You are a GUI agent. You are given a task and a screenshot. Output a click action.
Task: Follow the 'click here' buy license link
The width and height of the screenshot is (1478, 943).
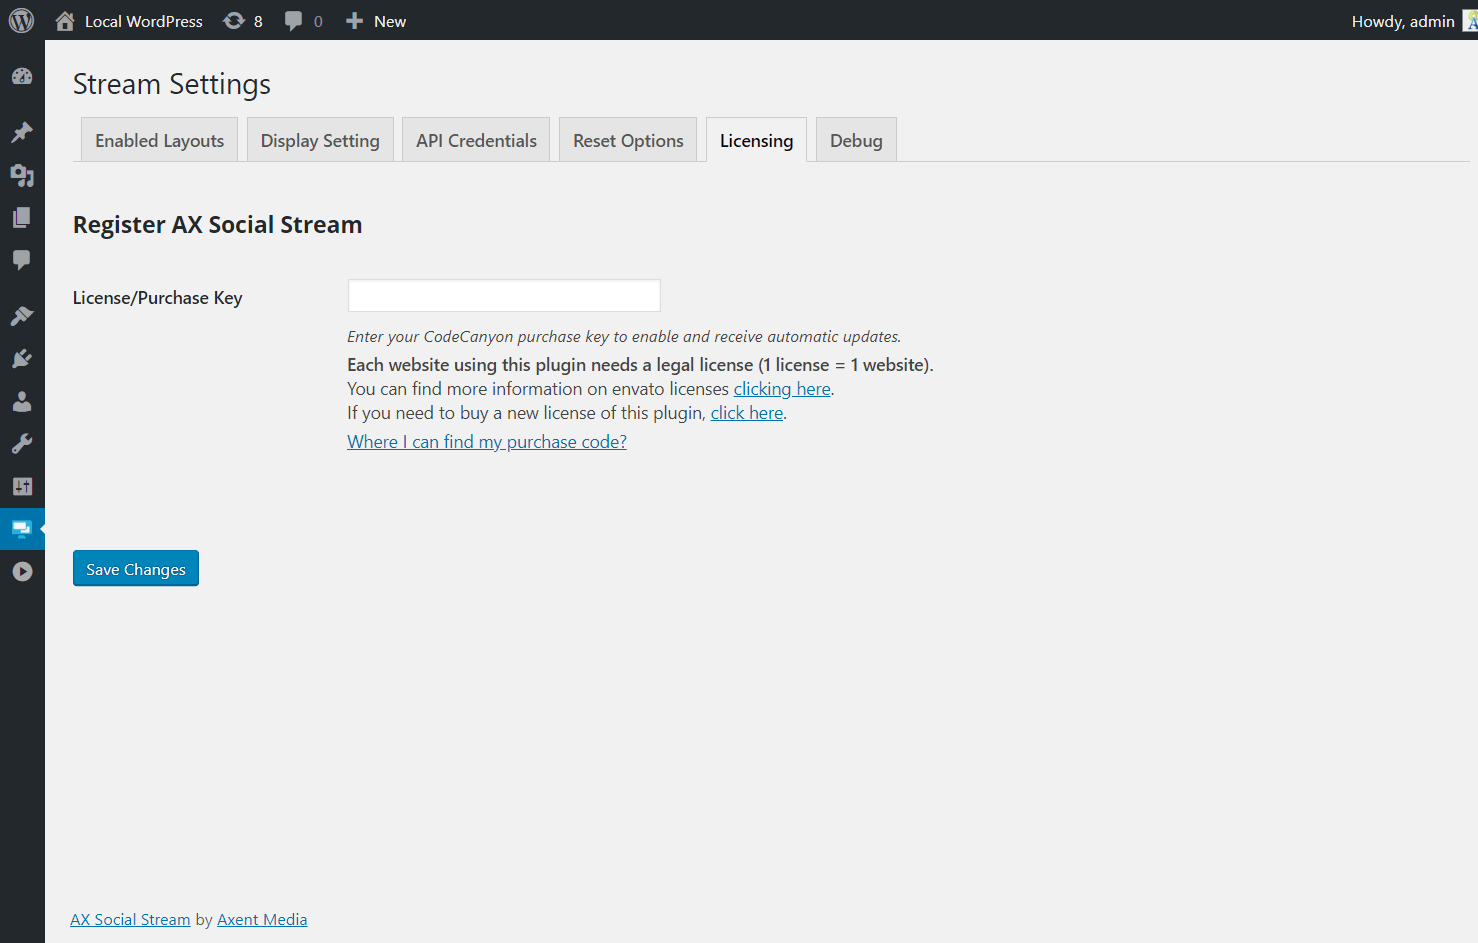tap(747, 413)
